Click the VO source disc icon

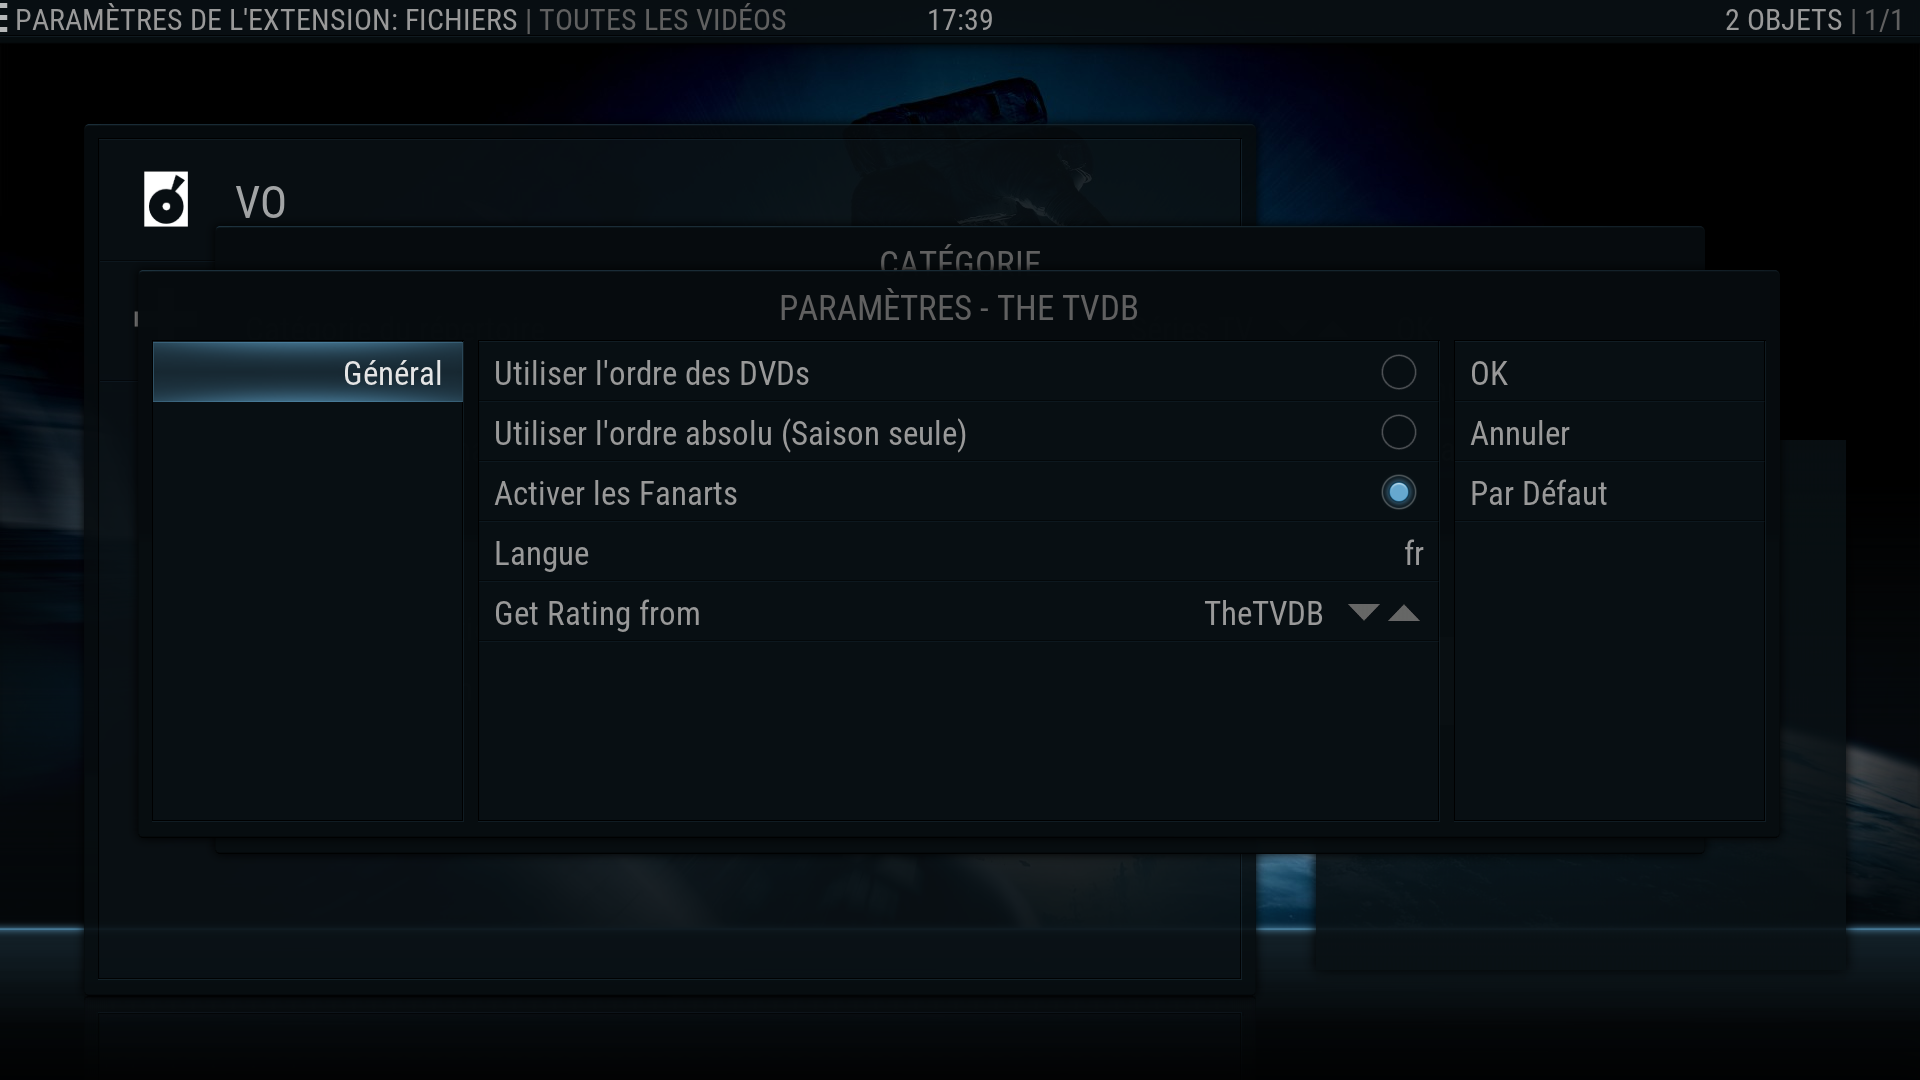[166, 199]
